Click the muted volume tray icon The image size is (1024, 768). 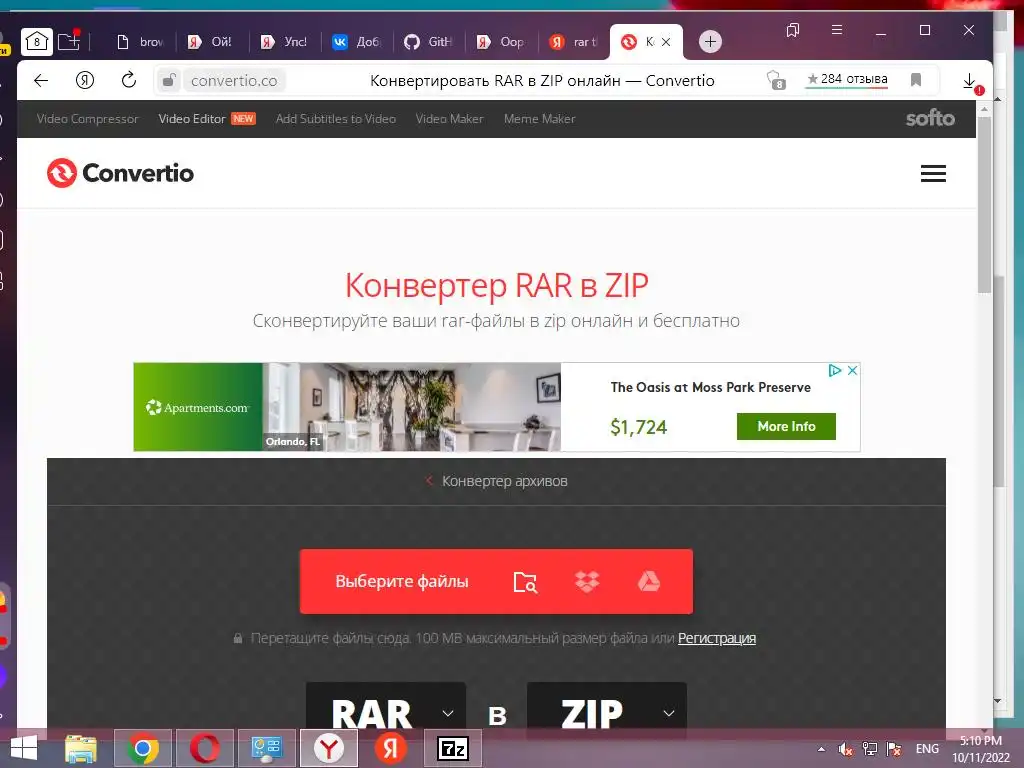point(846,749)
